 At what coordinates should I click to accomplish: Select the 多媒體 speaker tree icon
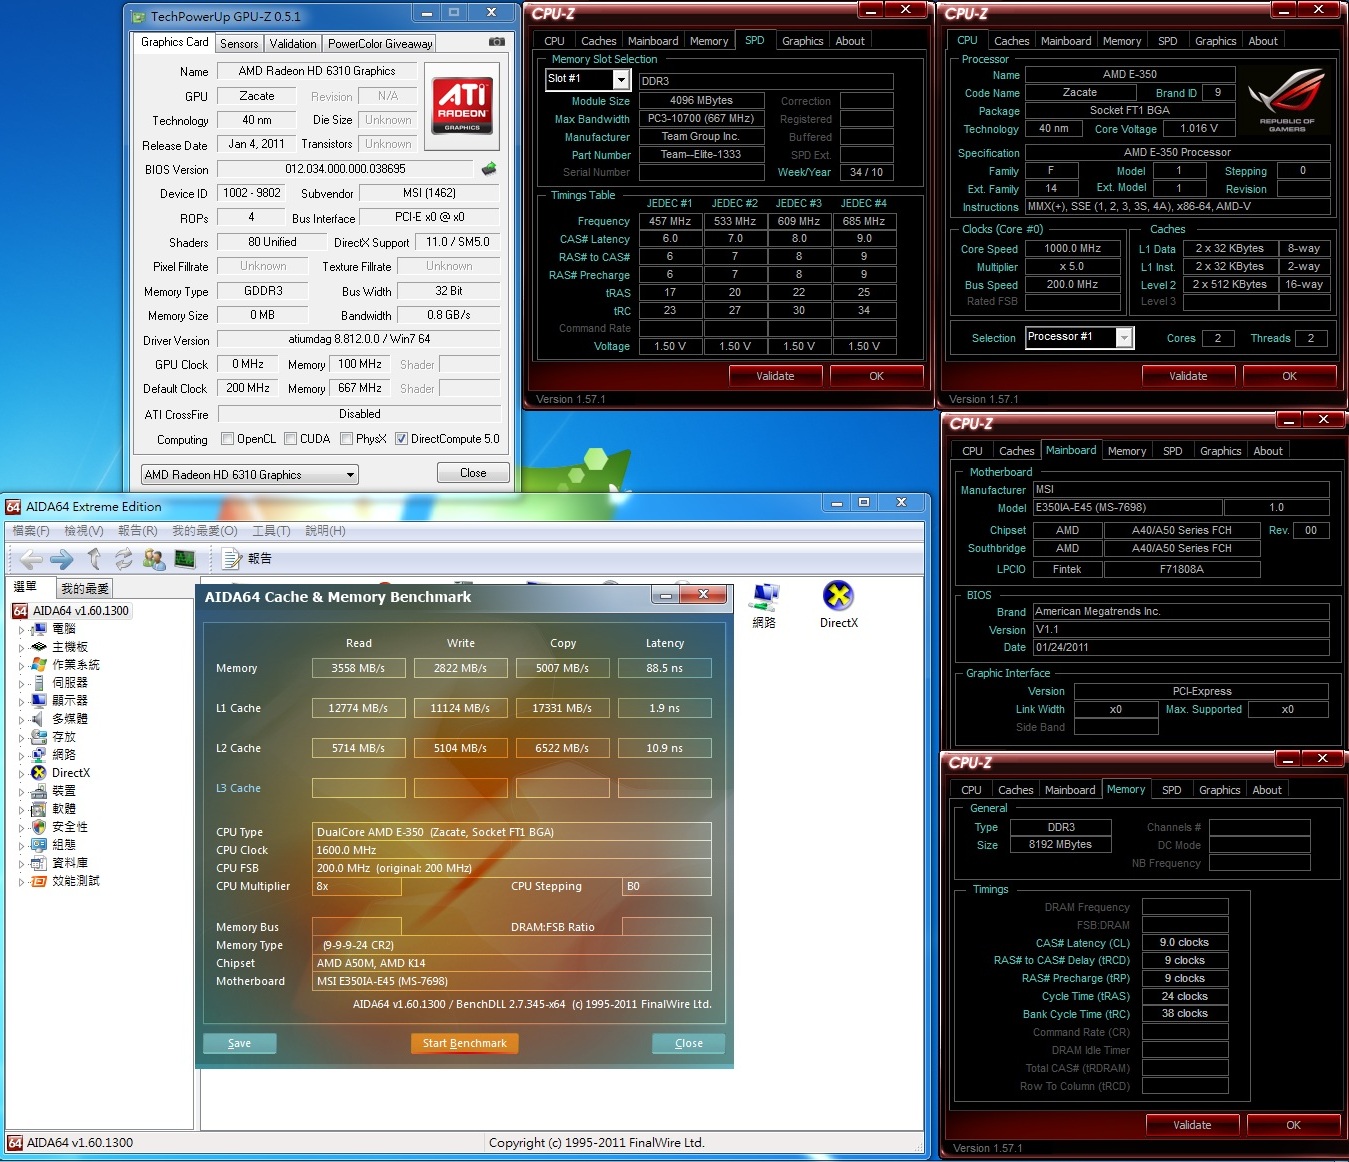39,719
